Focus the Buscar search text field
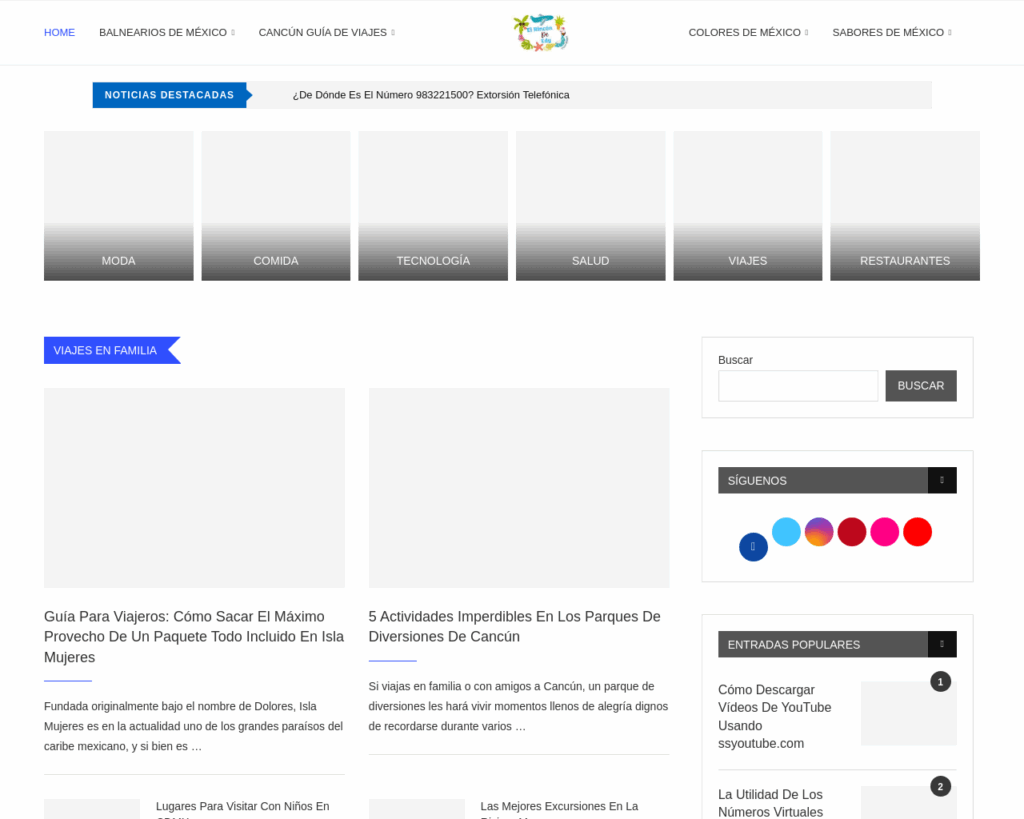This screenshot has height=819, width=1024. (798, 386)
